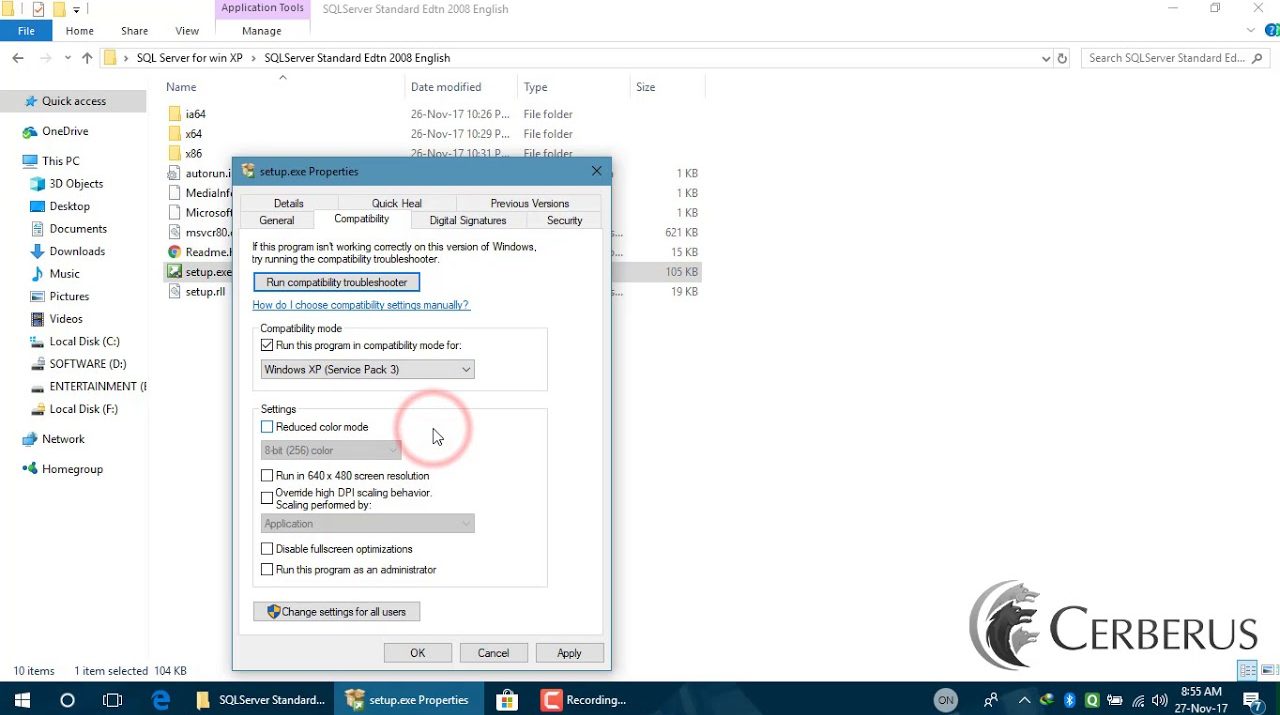Click Run compatibility troubleshooter button
Image resolution: width=1280 pixels, height=715 pixels.
pyautogui.click(x=336, y=282)
